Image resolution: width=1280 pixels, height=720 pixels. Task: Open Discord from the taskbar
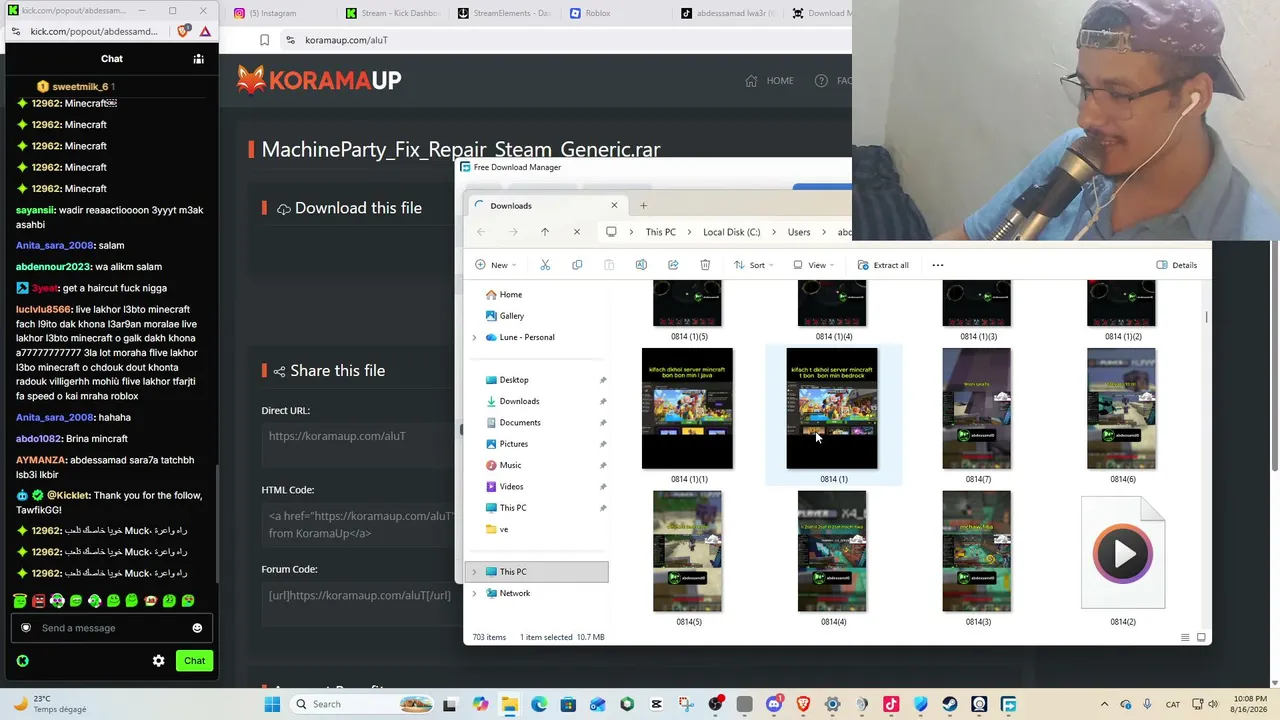pyautogui.click(x=774, y=704)
